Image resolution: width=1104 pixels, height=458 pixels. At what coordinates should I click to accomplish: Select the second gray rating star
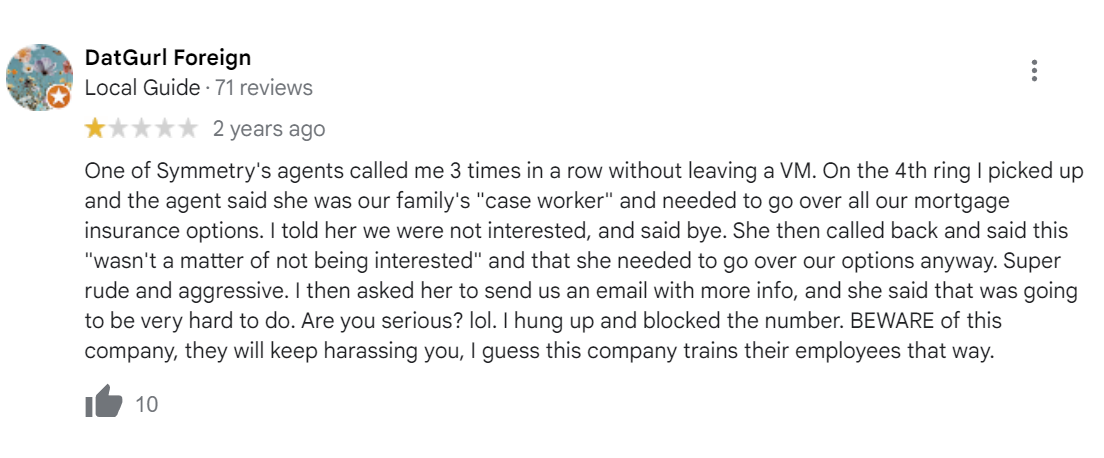coord(118,129)
